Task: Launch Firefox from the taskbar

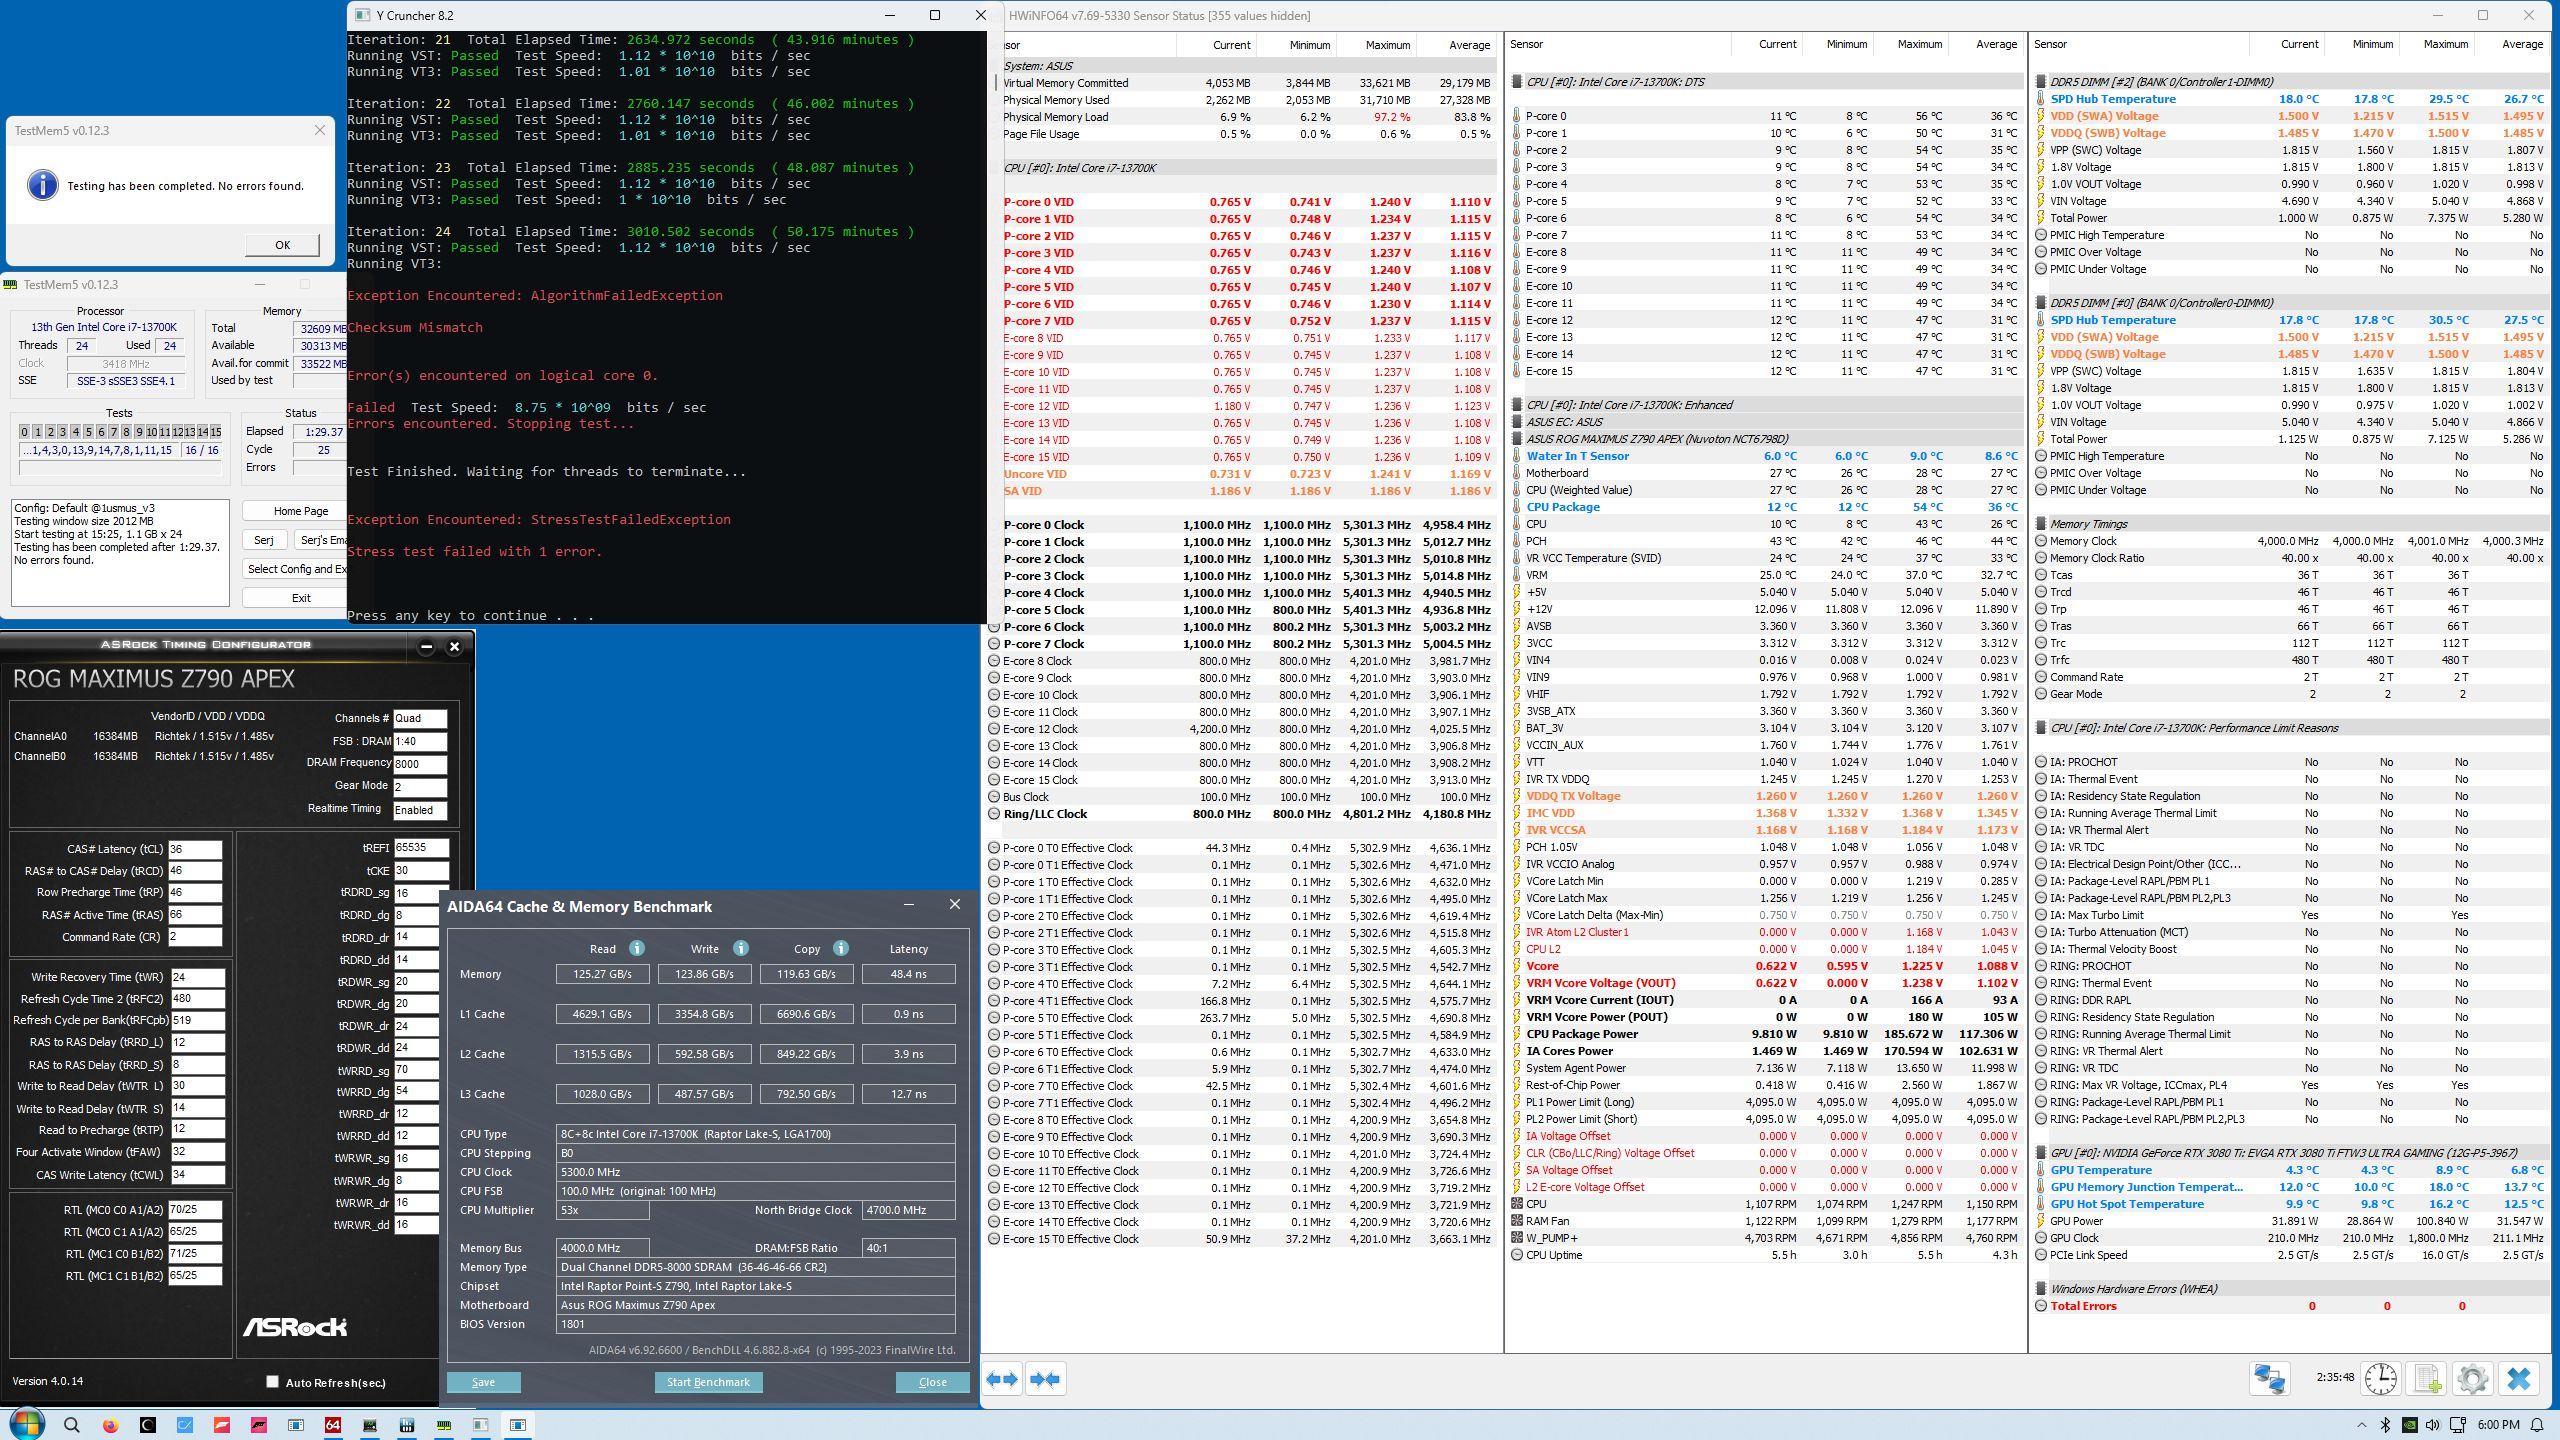Action: pos(110,1425)
